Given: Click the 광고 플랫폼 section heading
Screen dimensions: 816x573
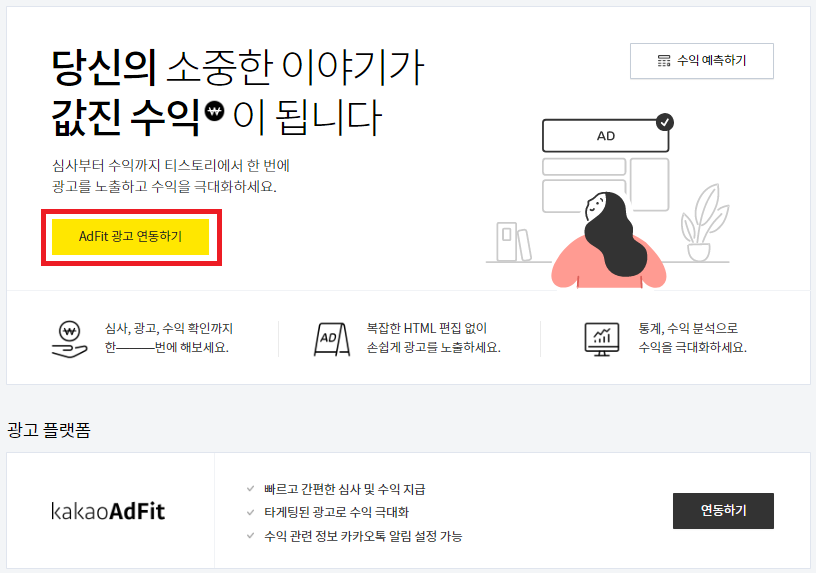Looking at the screenshot, I should pos(49,430).
